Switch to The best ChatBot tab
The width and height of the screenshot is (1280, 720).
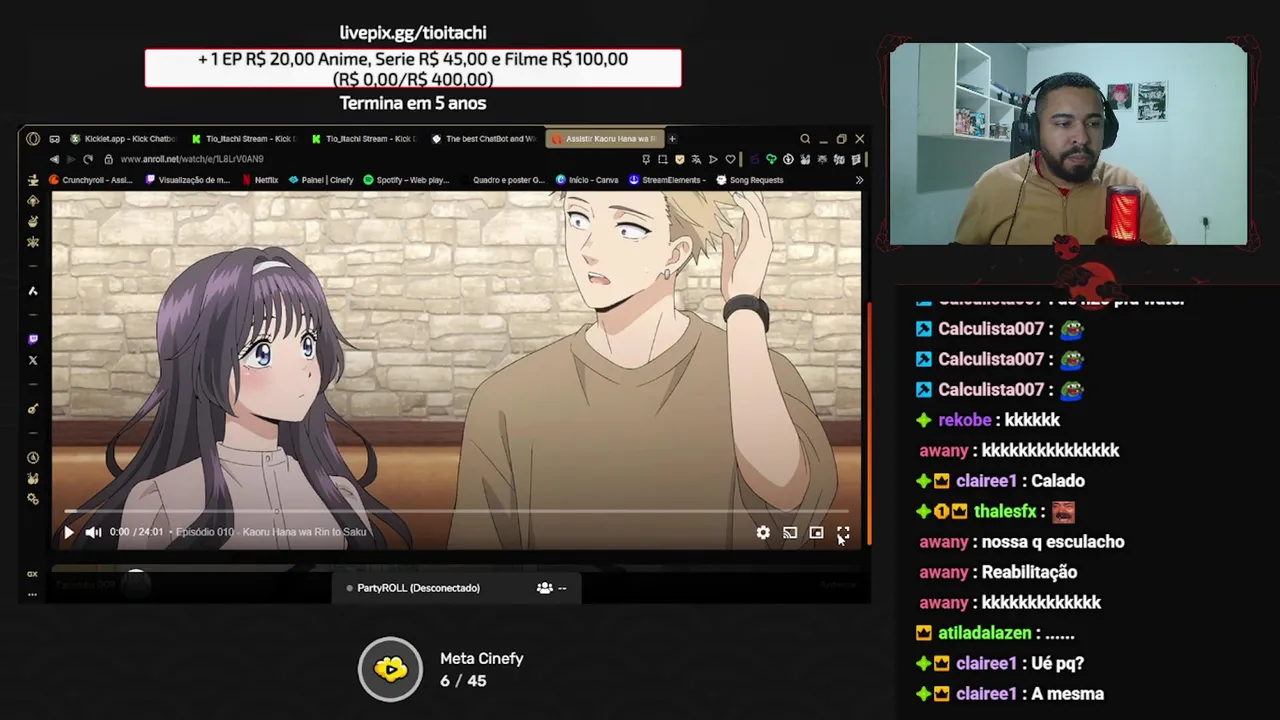click(x=485, y=139)
